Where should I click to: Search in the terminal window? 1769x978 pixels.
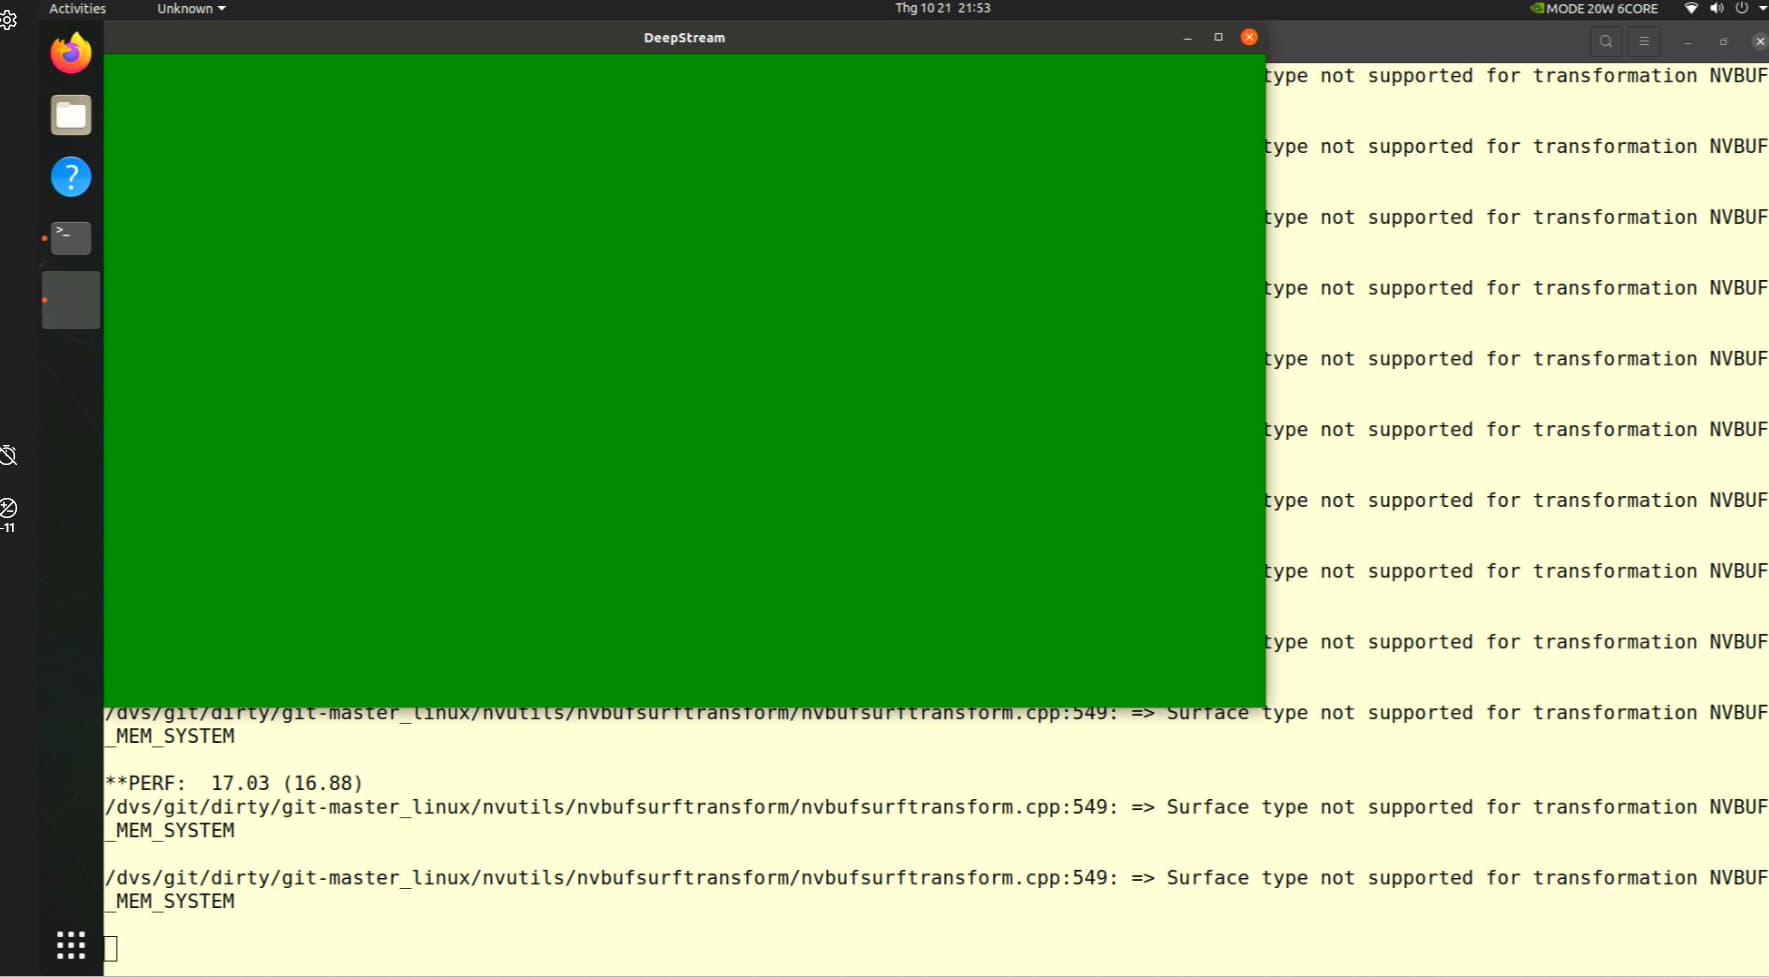tap(1606, 41)
